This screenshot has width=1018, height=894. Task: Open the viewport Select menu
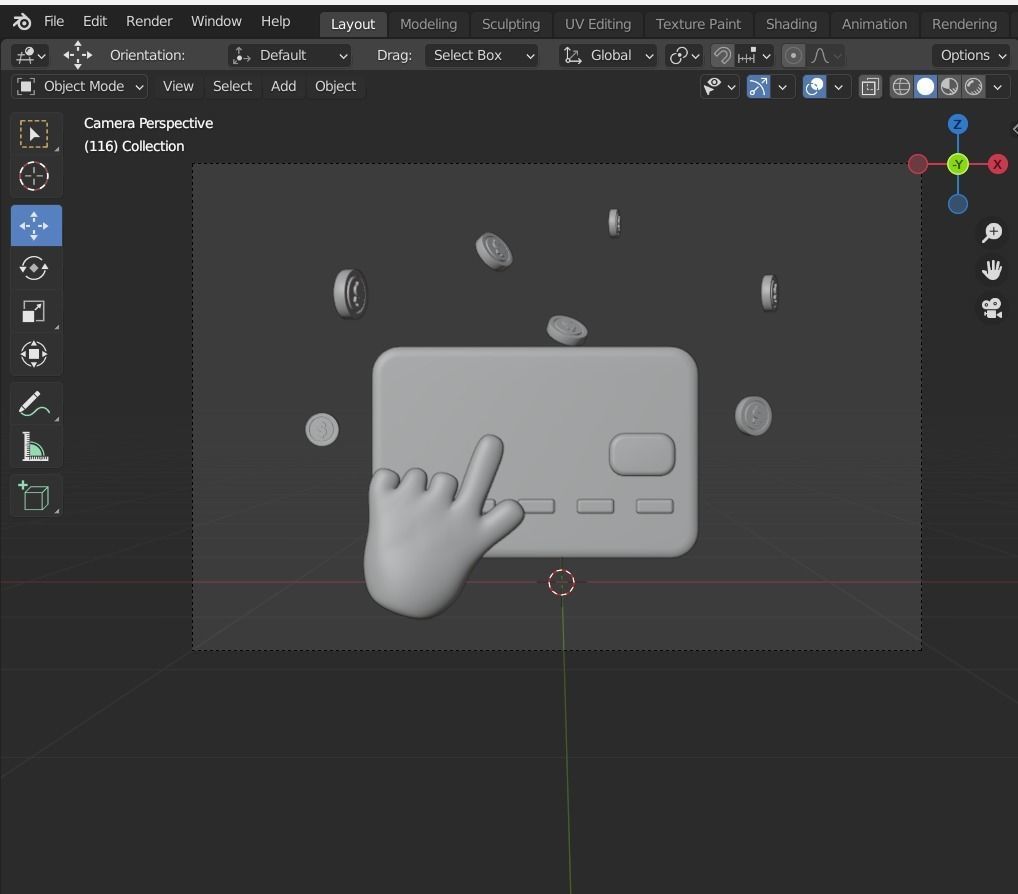(x=232, y=86)
